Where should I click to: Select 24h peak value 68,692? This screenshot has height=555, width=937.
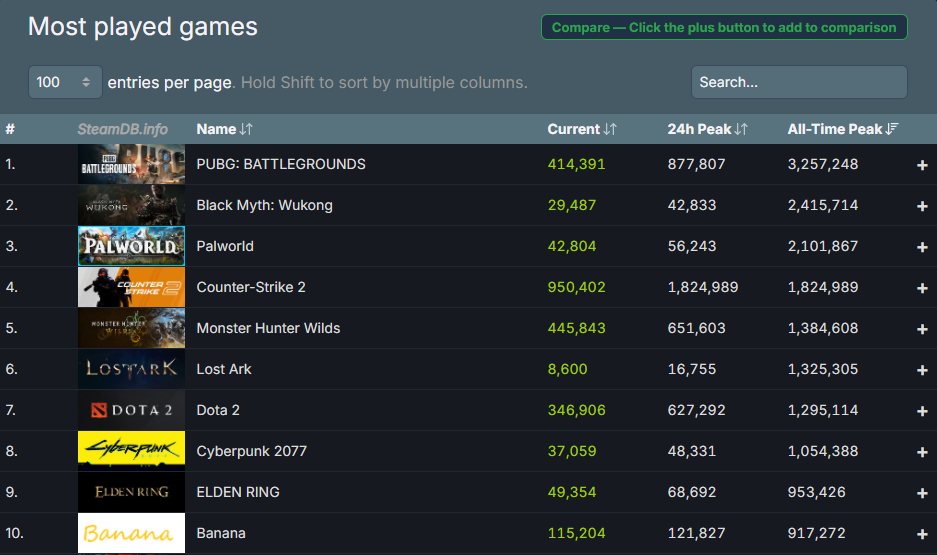pos(691,492)
